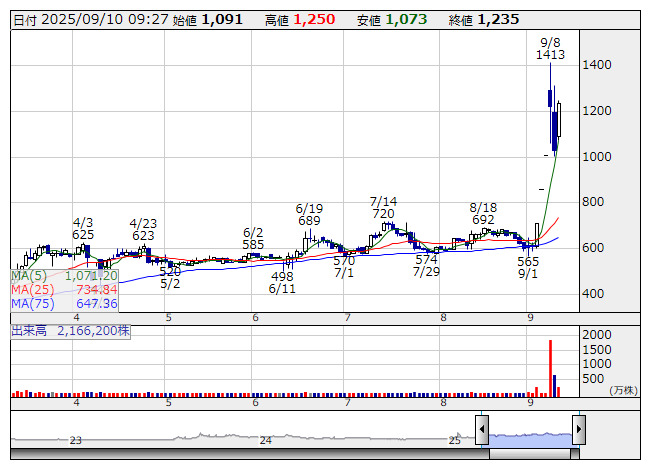Click the horizontal scrollbar thumb below navigator

coord(530,454)
